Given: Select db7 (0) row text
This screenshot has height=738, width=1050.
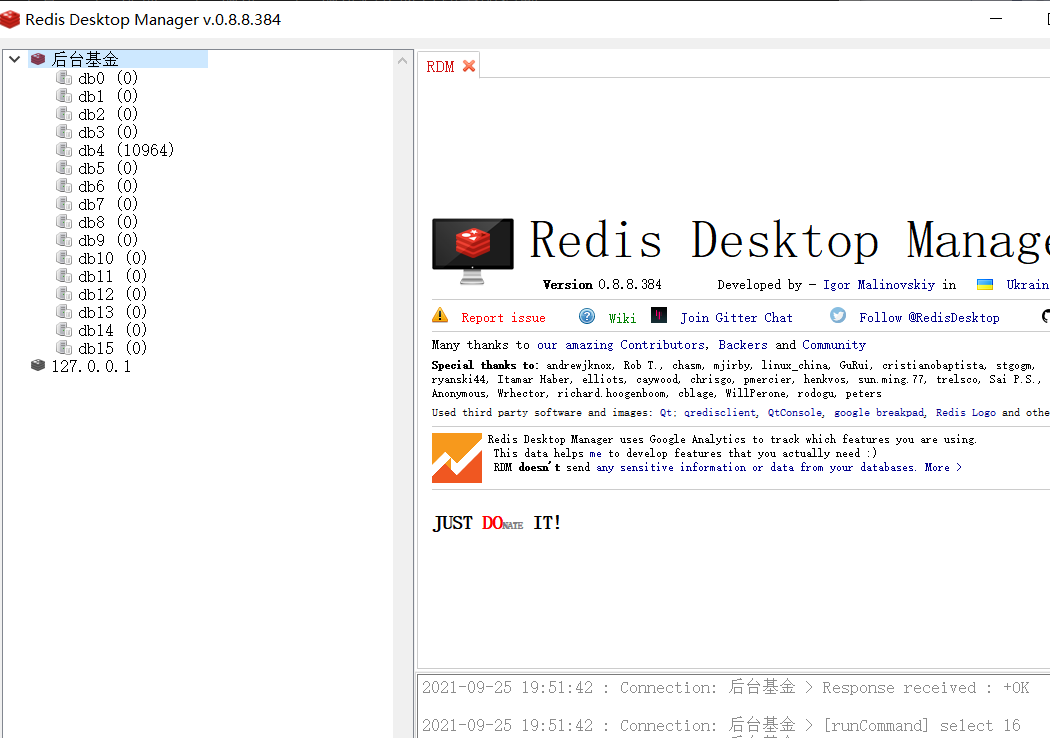Looking at the screenshot, I should [x=108, y=204].
